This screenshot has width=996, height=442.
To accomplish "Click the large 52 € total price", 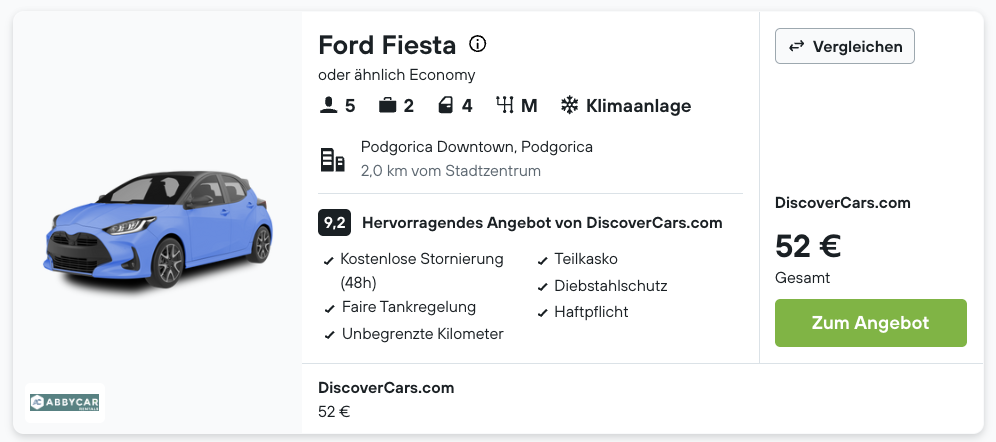I will 808,246.
